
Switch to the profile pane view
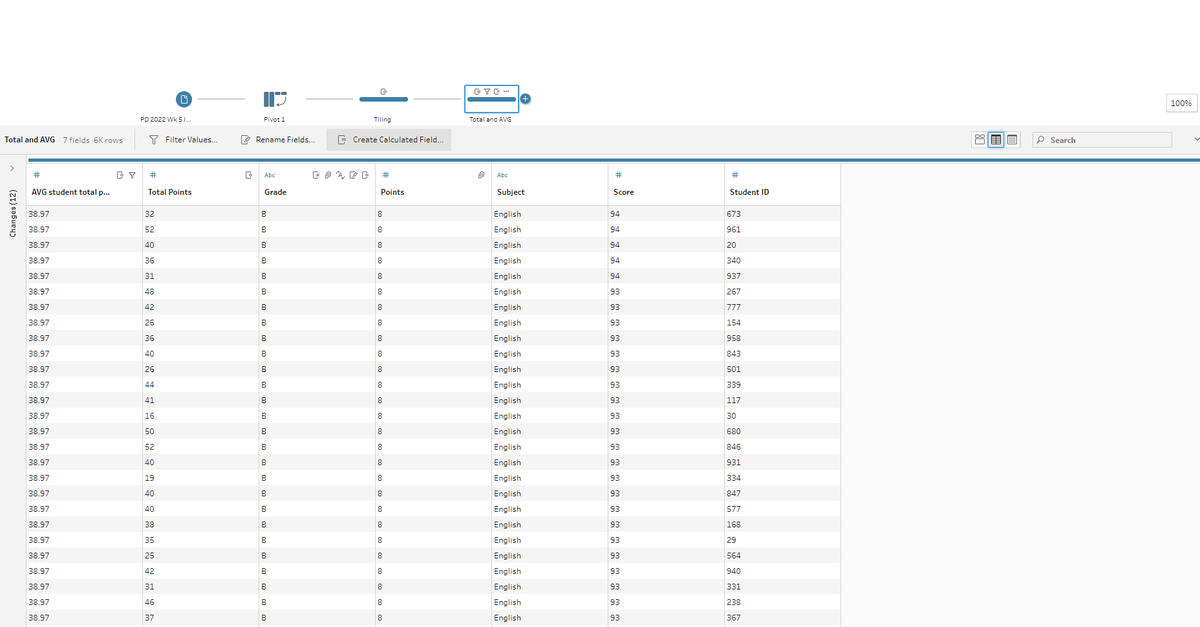pyautogui.click(x=980, y=140)
